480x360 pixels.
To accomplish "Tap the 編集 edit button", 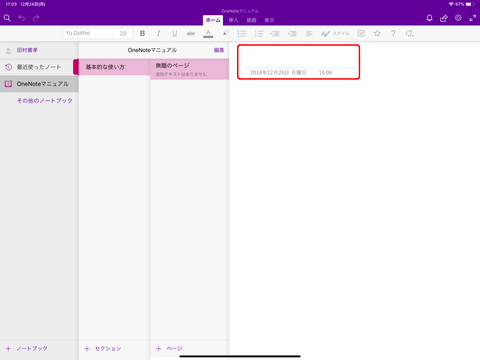I will 219,50.
